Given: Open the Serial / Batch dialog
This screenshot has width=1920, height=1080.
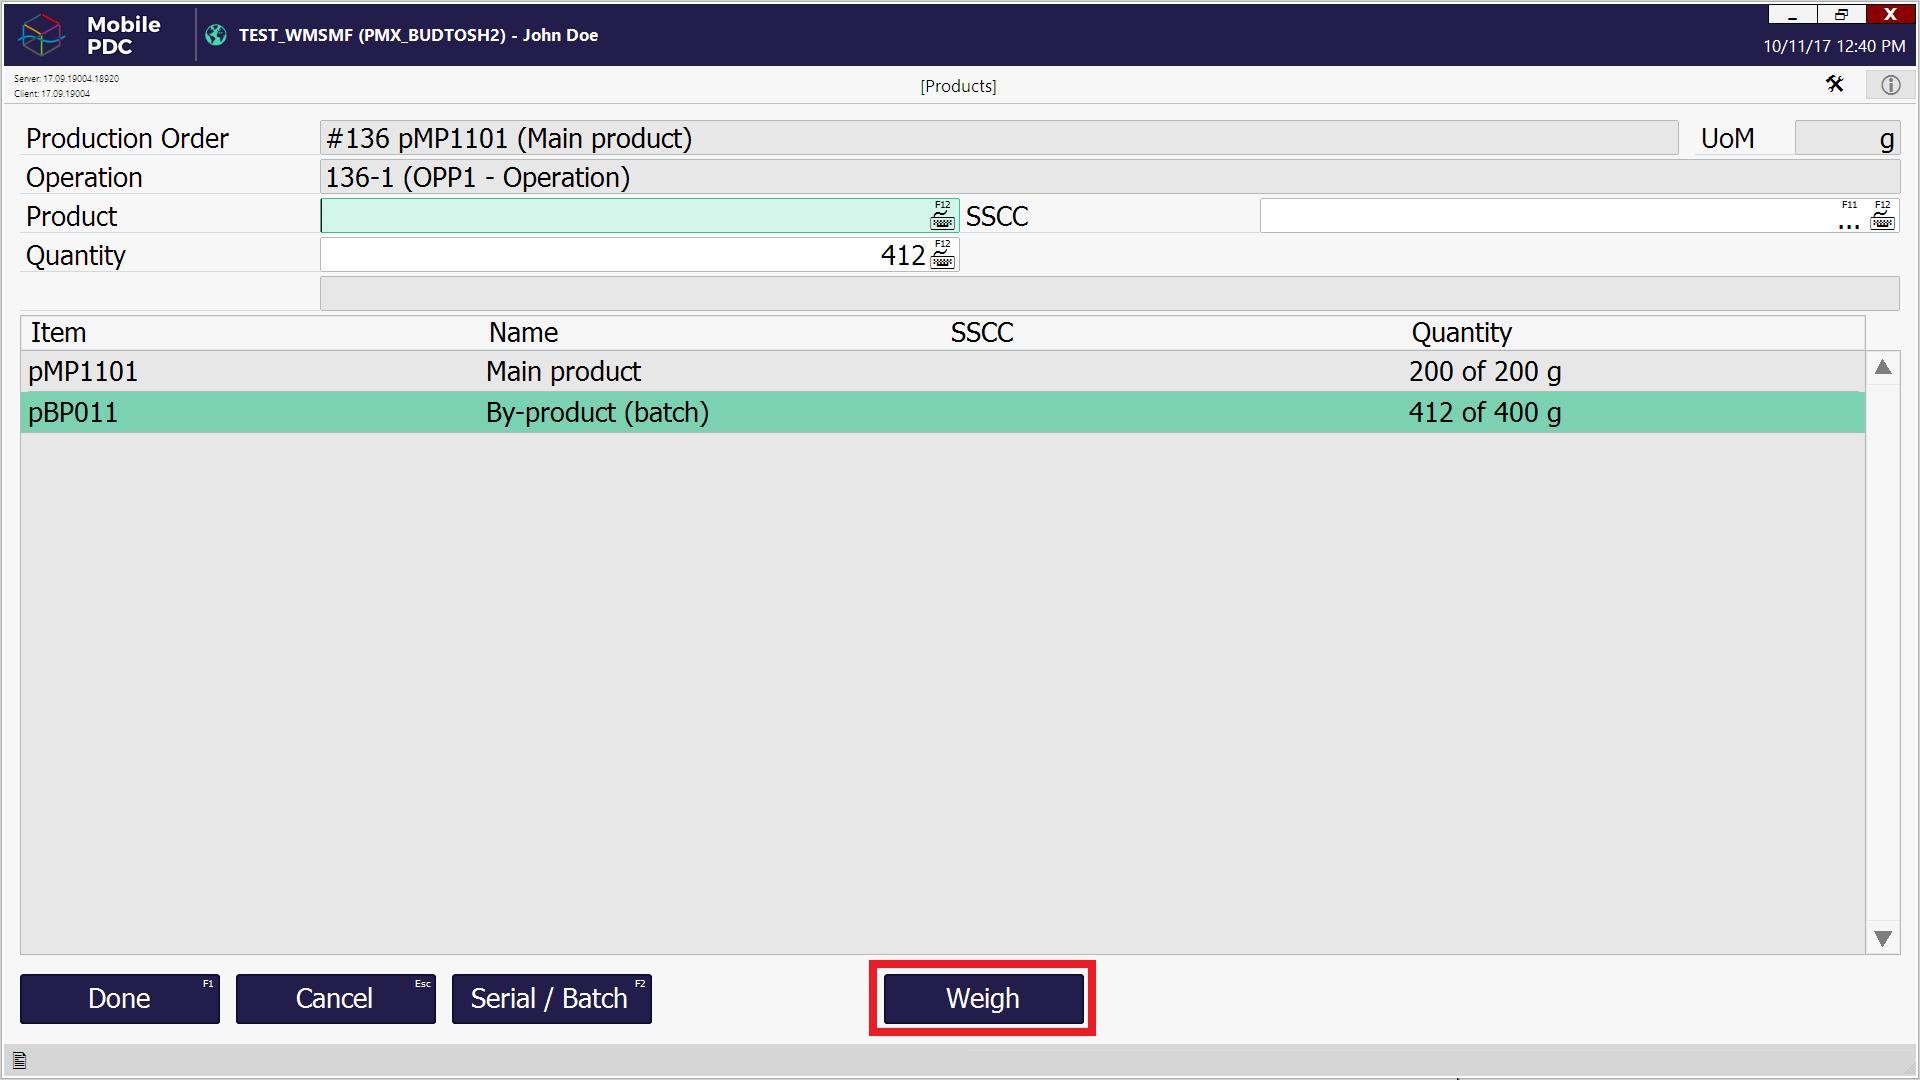Looking at the screenshot, I should [x=551, y=999].
